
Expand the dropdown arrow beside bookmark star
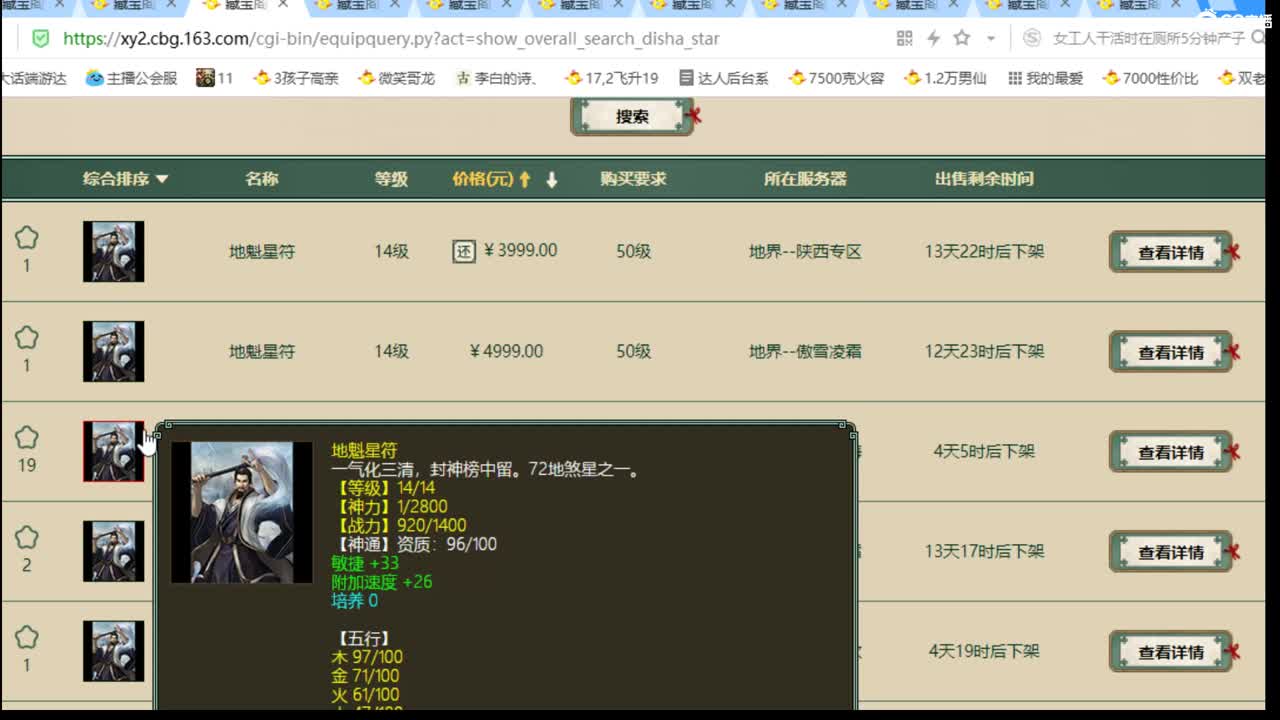991,39
